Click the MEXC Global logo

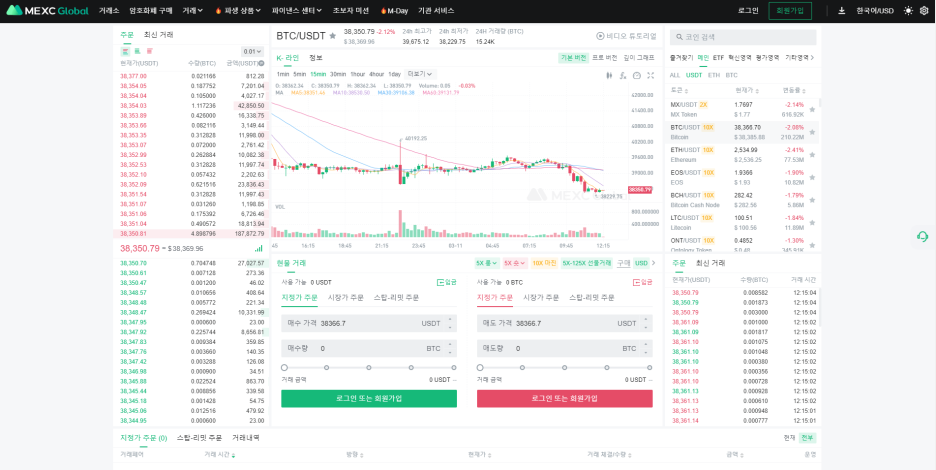point(47,10)
